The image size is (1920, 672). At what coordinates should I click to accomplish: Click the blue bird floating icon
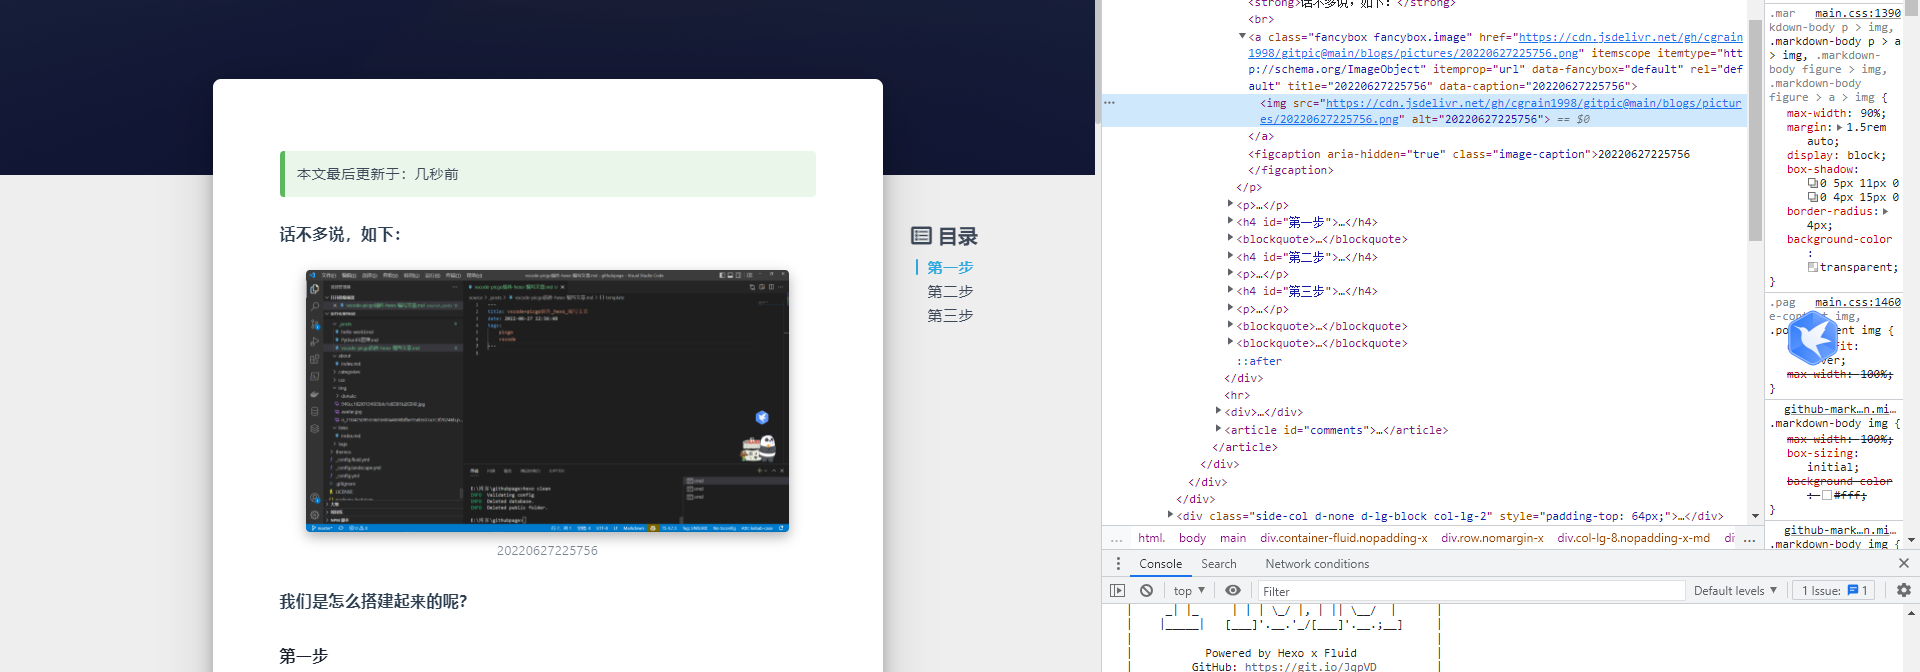click(x=1812, y=338)
